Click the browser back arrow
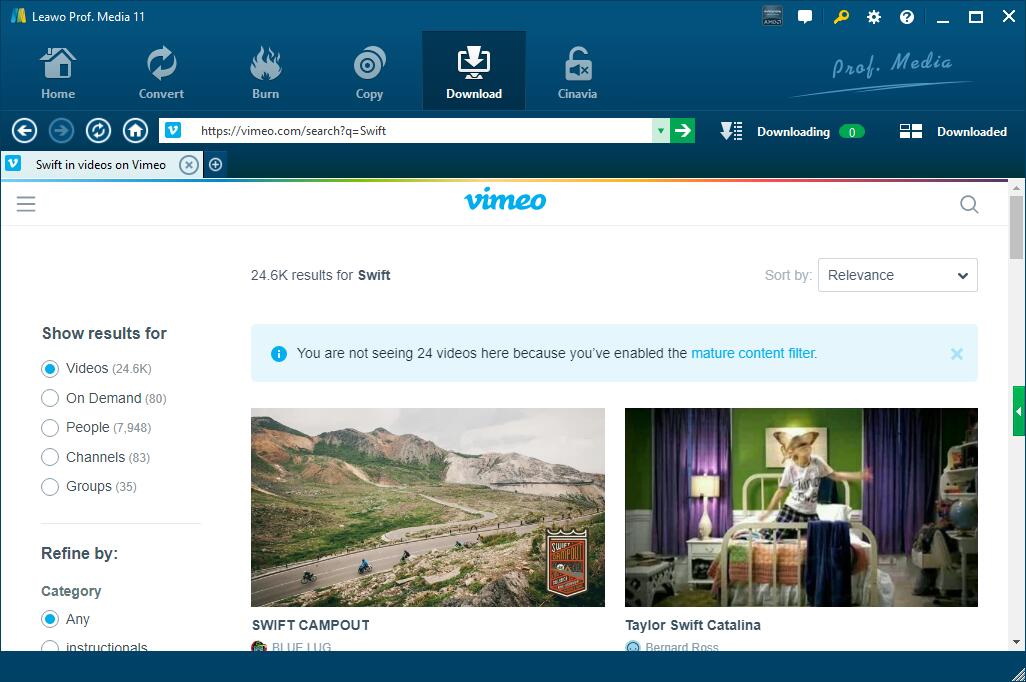The width and height of the screenshot is (1026, 682). tap(24, 131)
